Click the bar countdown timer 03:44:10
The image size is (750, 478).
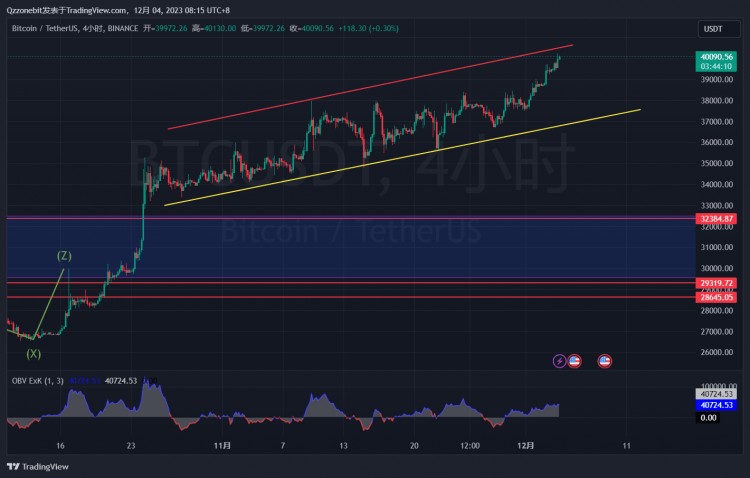716,67
